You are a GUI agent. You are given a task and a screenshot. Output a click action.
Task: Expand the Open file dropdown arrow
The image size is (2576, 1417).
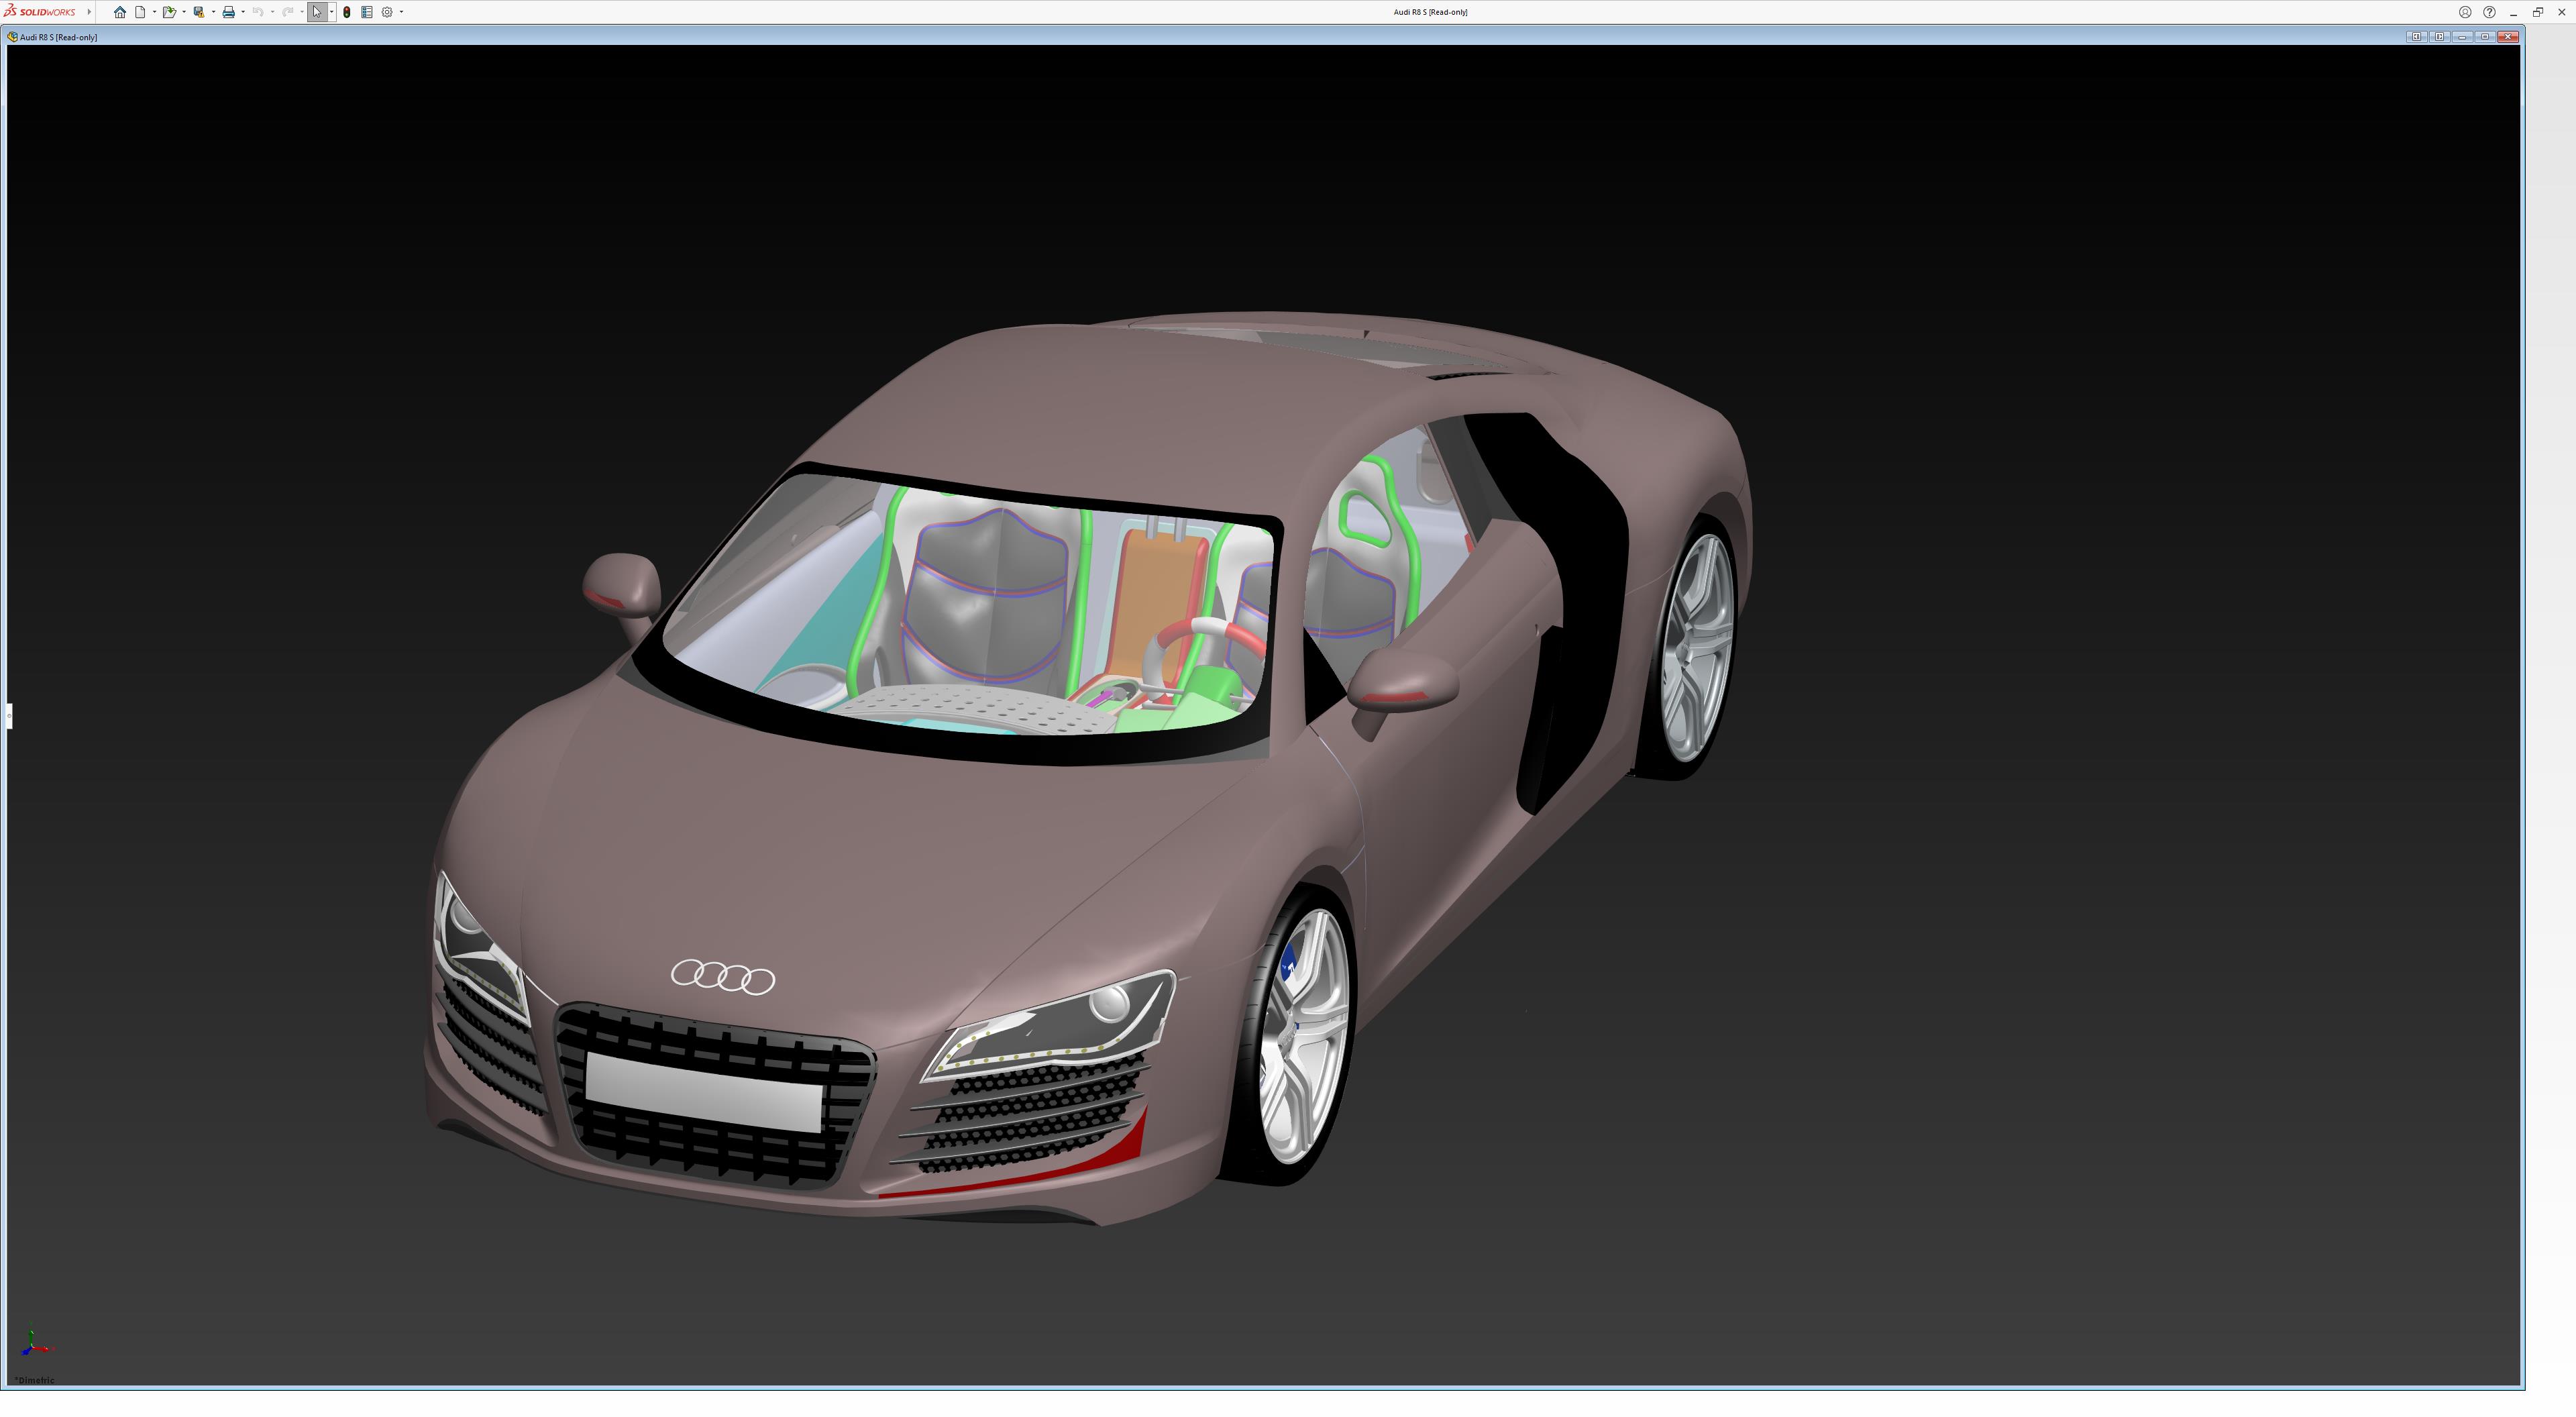184,12
